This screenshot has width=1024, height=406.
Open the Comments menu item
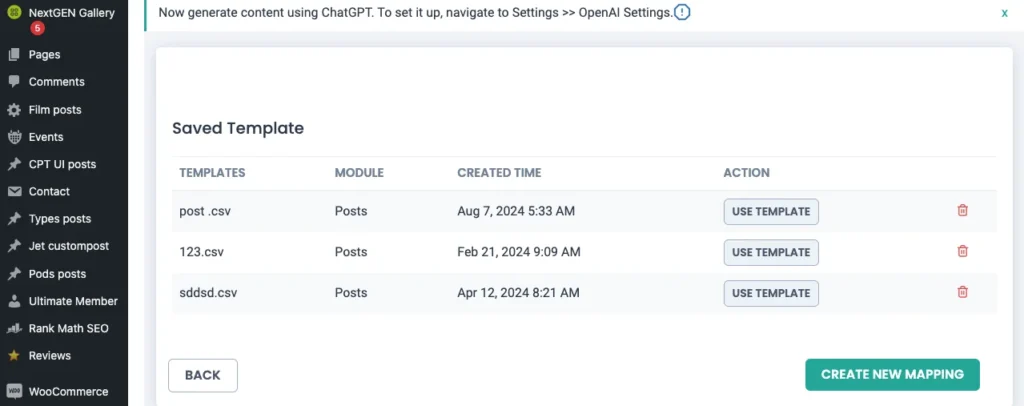[x=56, y=82]
